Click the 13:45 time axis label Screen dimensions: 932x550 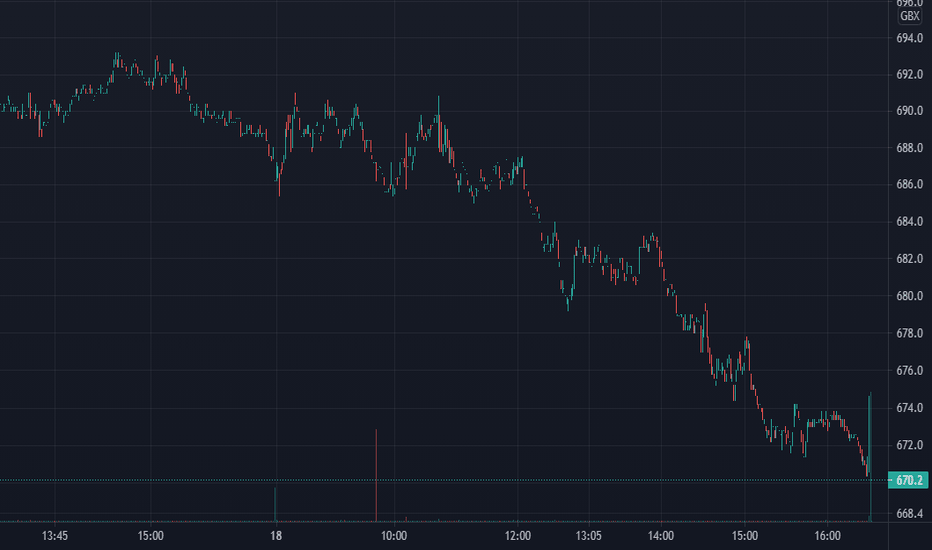(55, 536)
